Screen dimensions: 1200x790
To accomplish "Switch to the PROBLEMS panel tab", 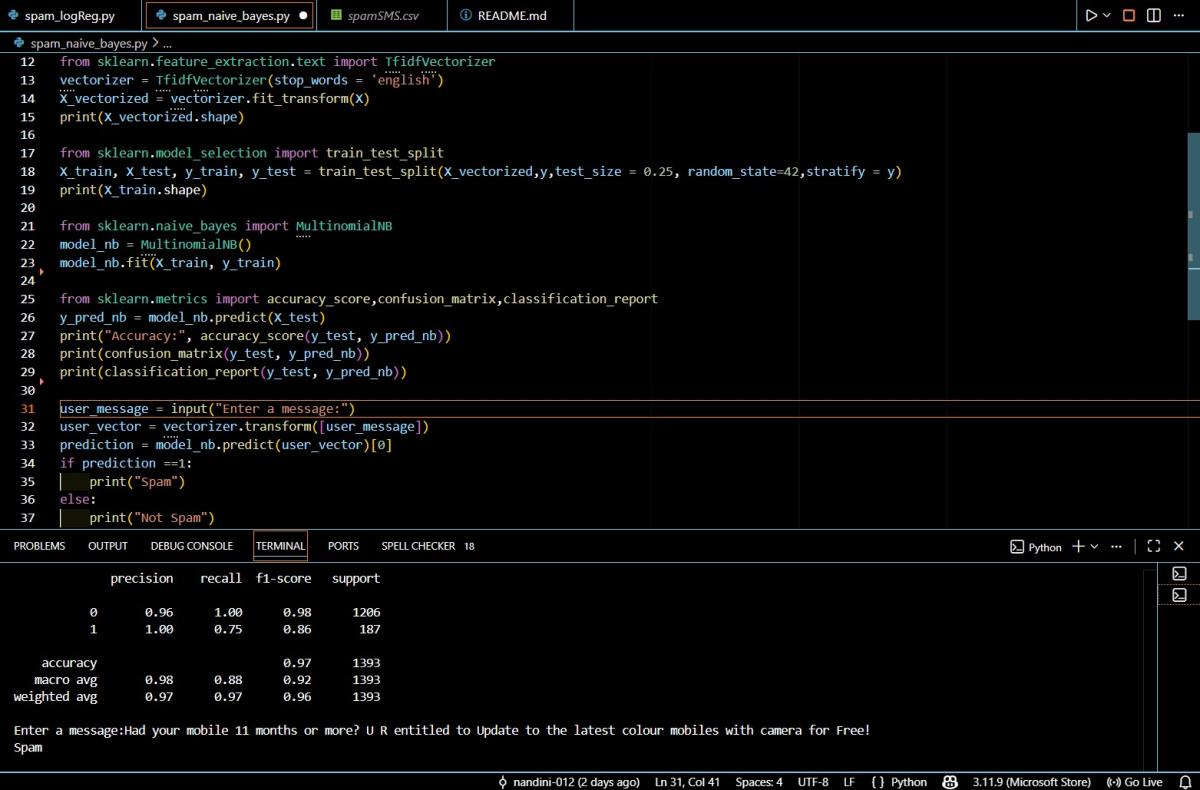I will tap(39, 546).
